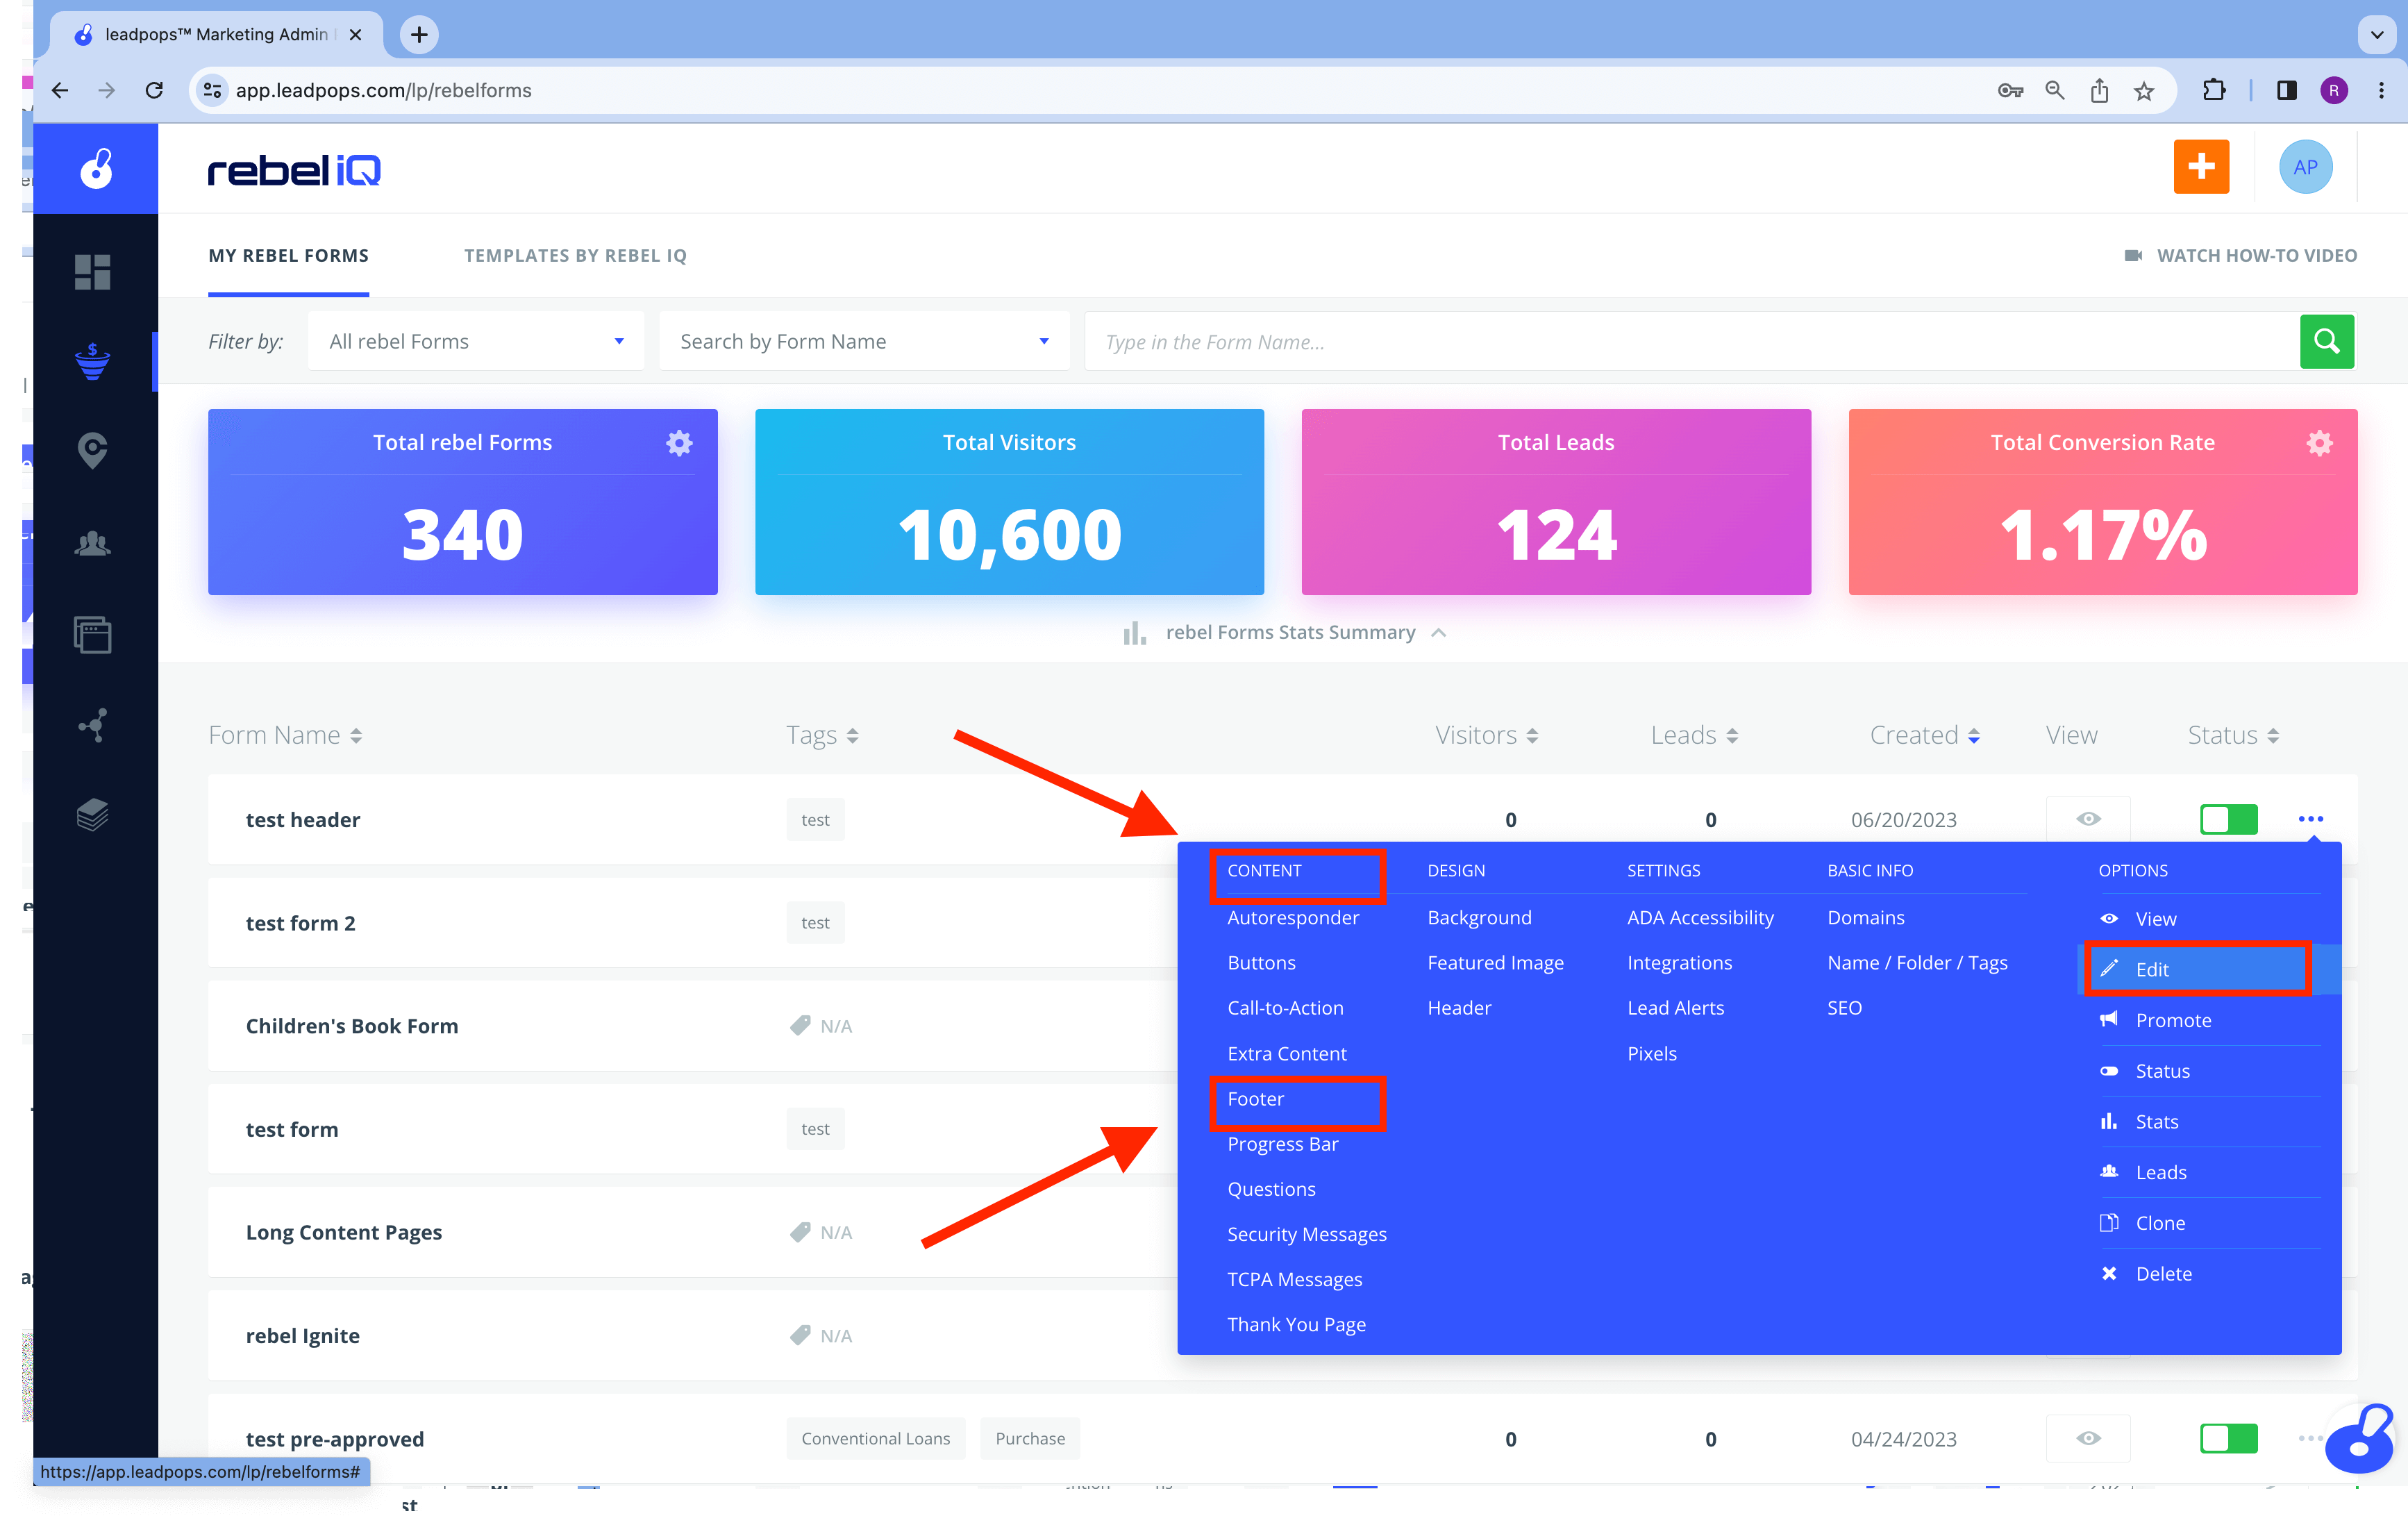Viewport: 2408px width, 1525px height.
Task: Open the dashboard grid icon in sidebar
Action: 93,271
